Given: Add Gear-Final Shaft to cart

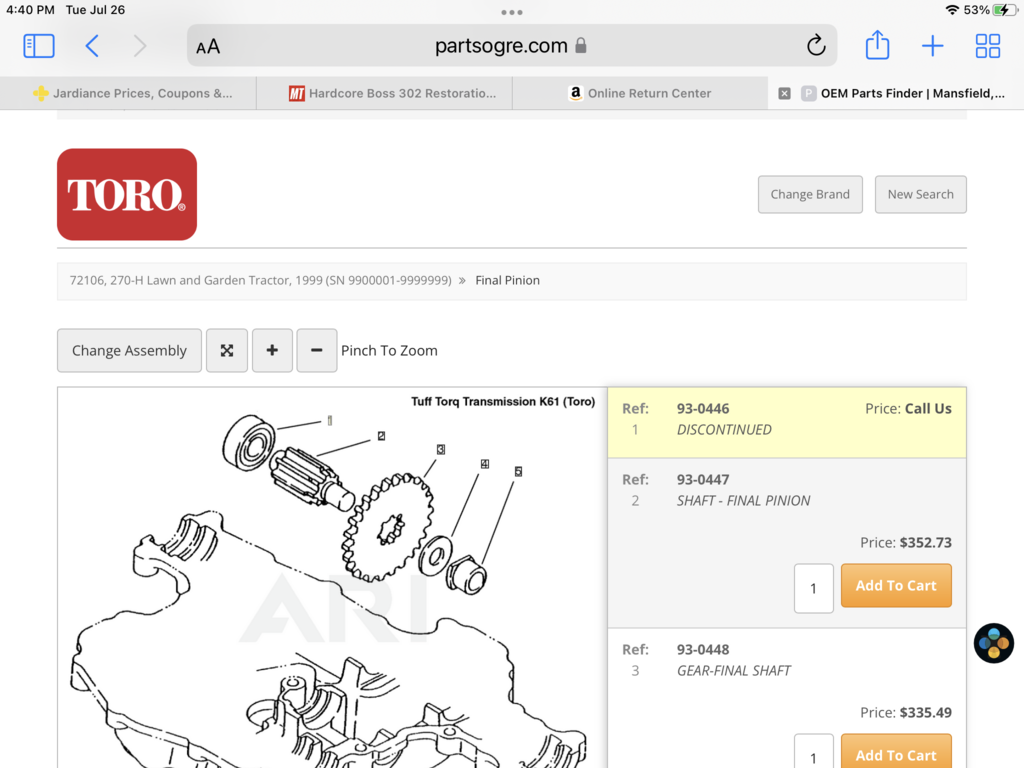Looking at the screenshot, I should [896, 752].
